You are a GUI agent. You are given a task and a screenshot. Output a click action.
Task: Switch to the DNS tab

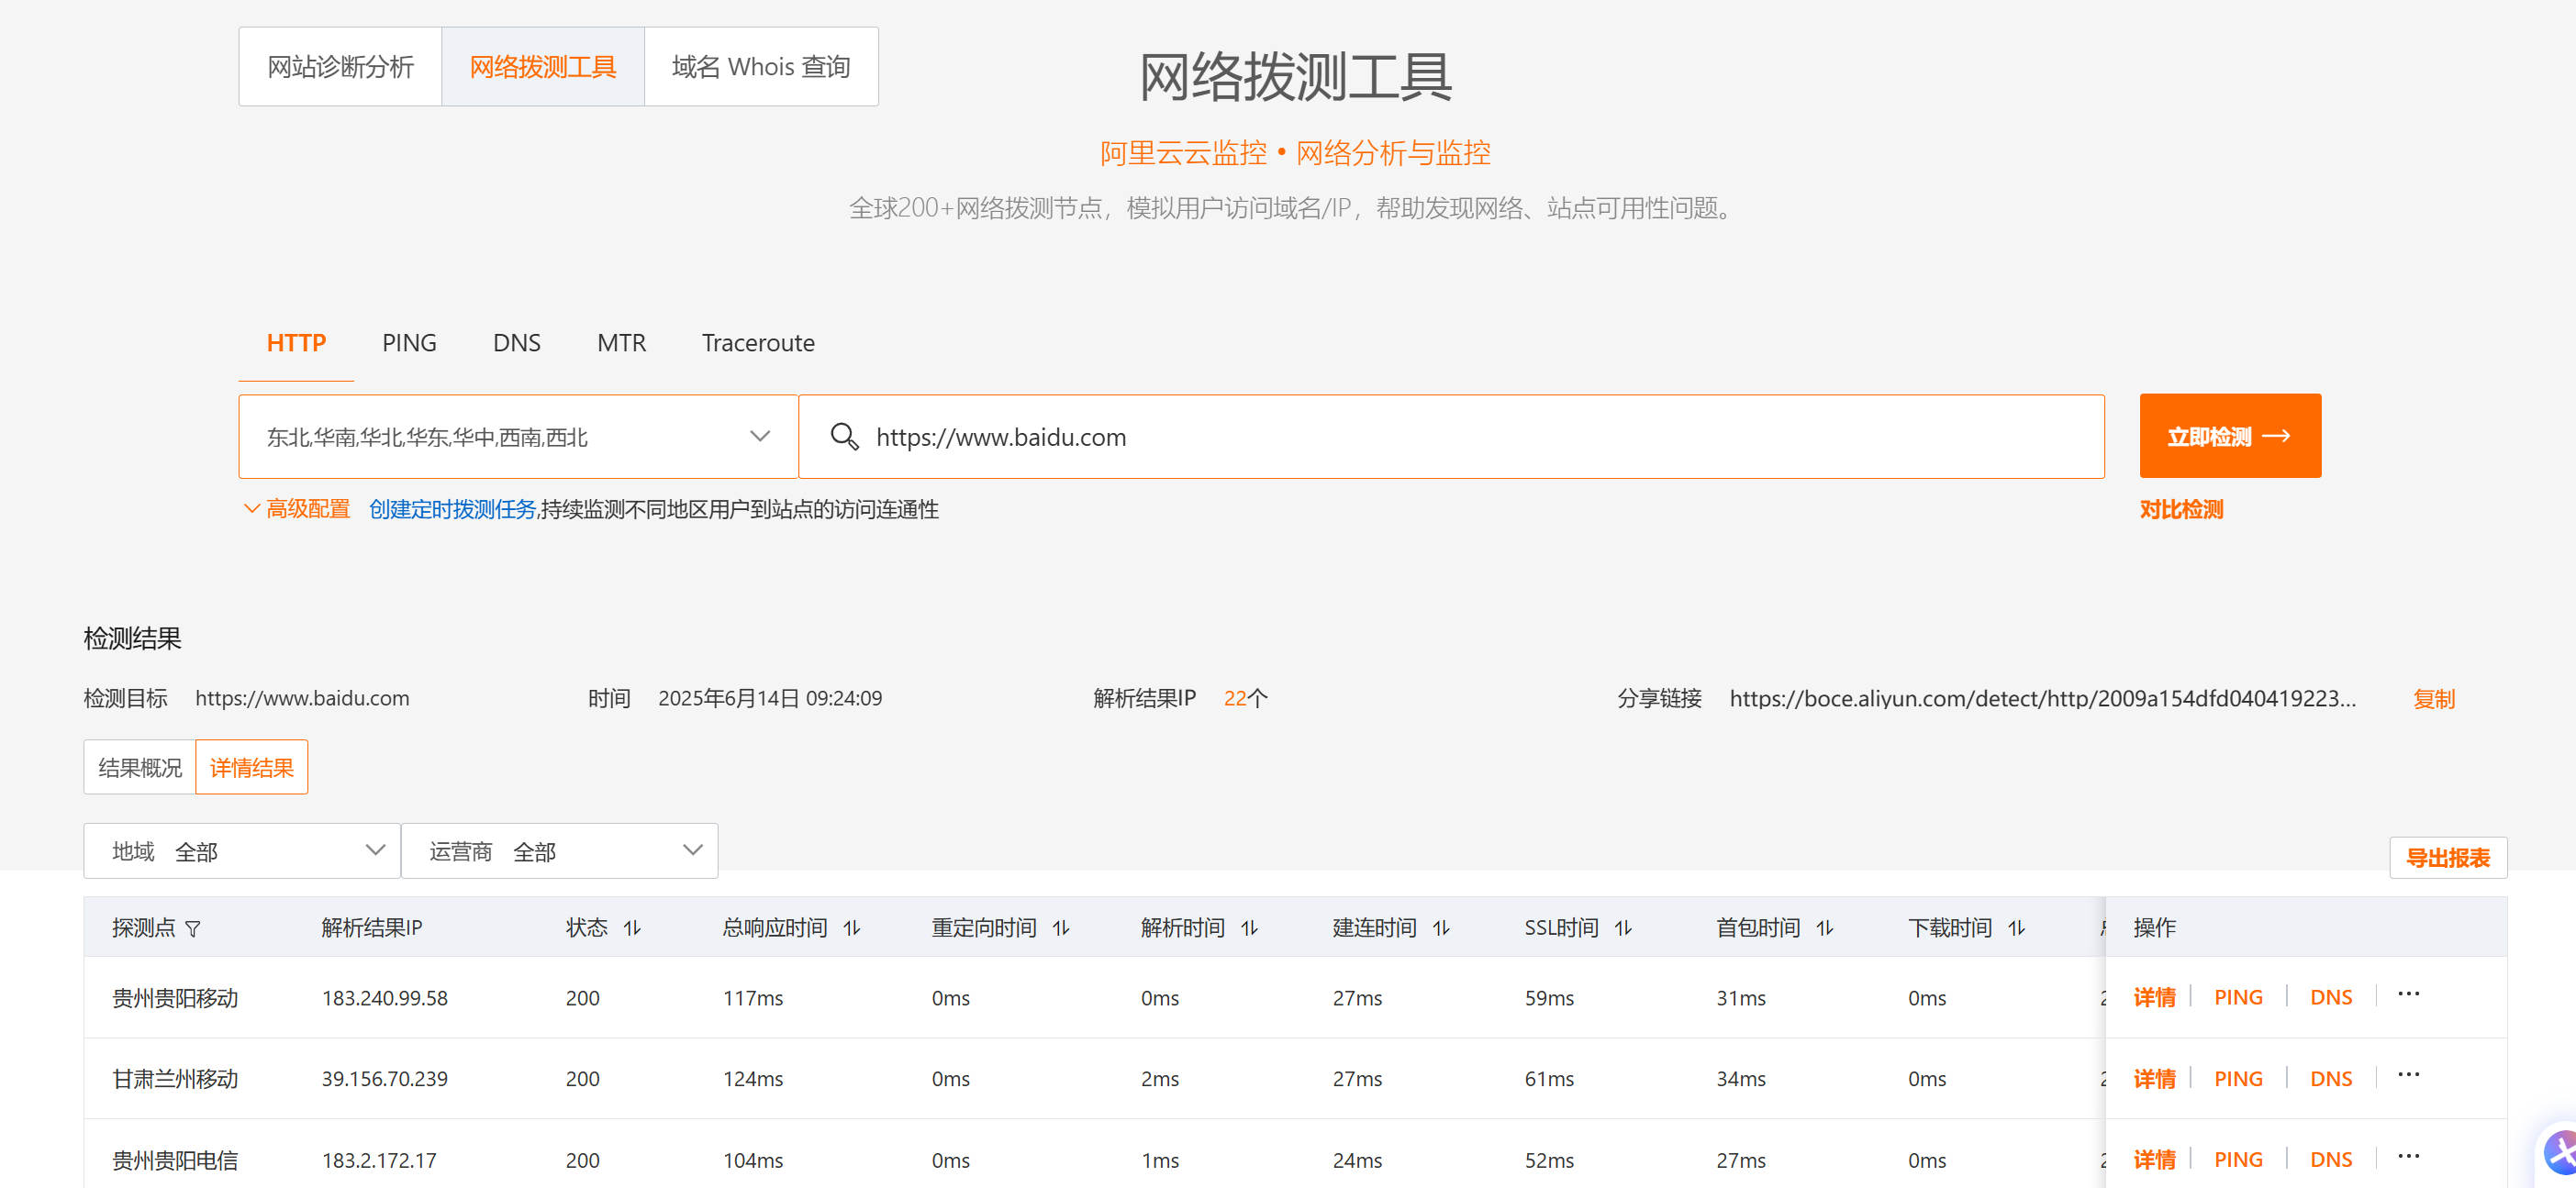click(516, 343)
